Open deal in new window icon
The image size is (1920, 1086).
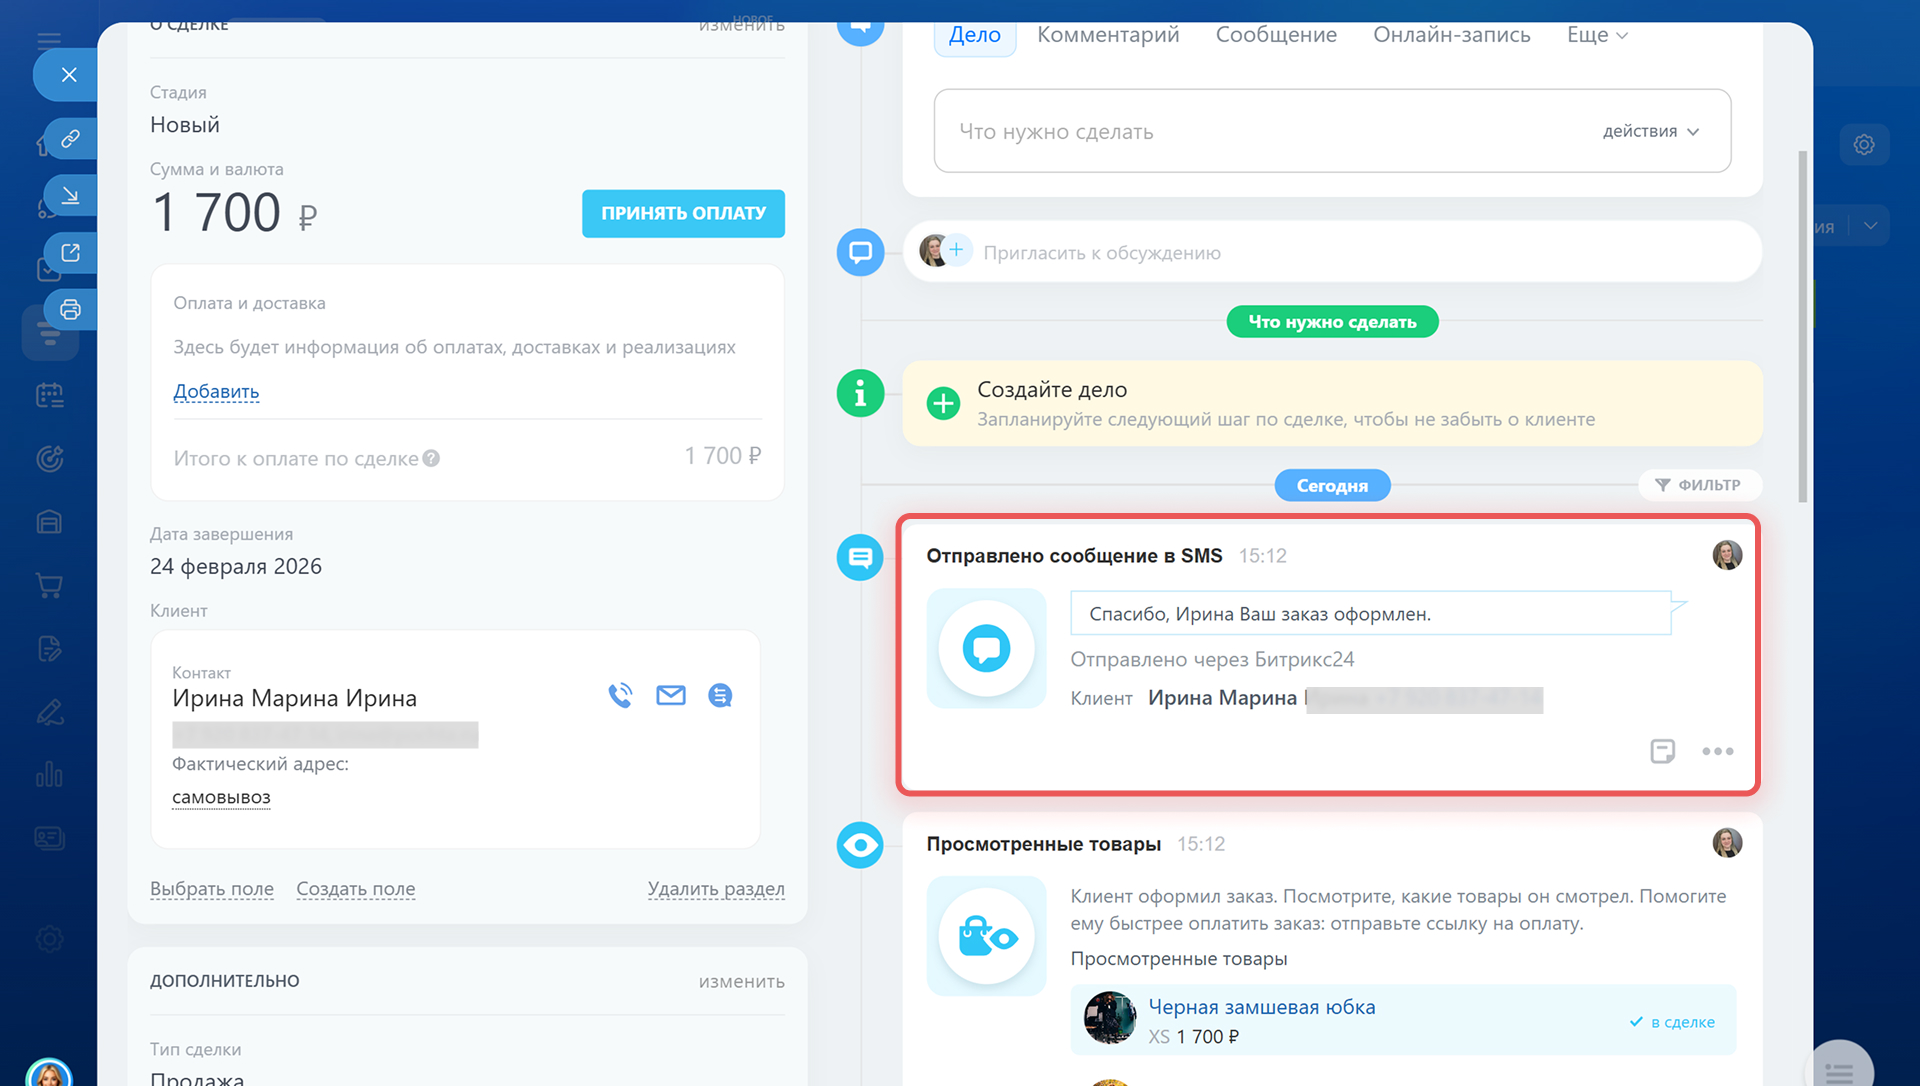click(x=70, y=252)
